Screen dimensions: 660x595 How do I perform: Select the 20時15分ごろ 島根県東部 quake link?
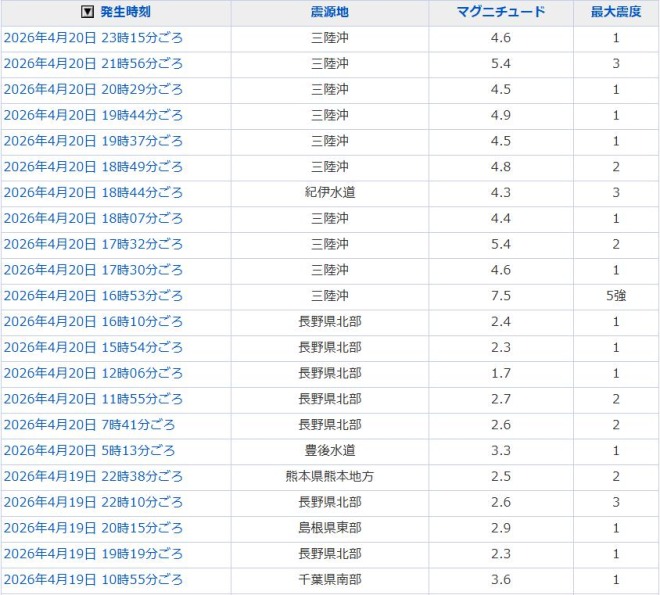click(93, 528)
